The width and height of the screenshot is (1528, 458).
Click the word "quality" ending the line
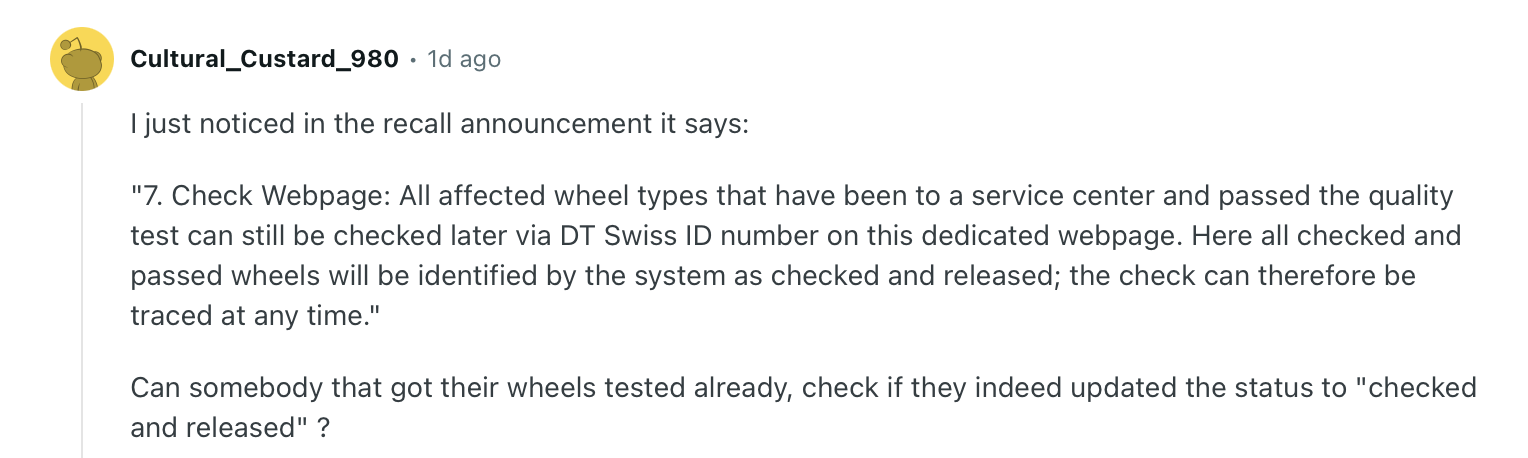coord(1404,196)
